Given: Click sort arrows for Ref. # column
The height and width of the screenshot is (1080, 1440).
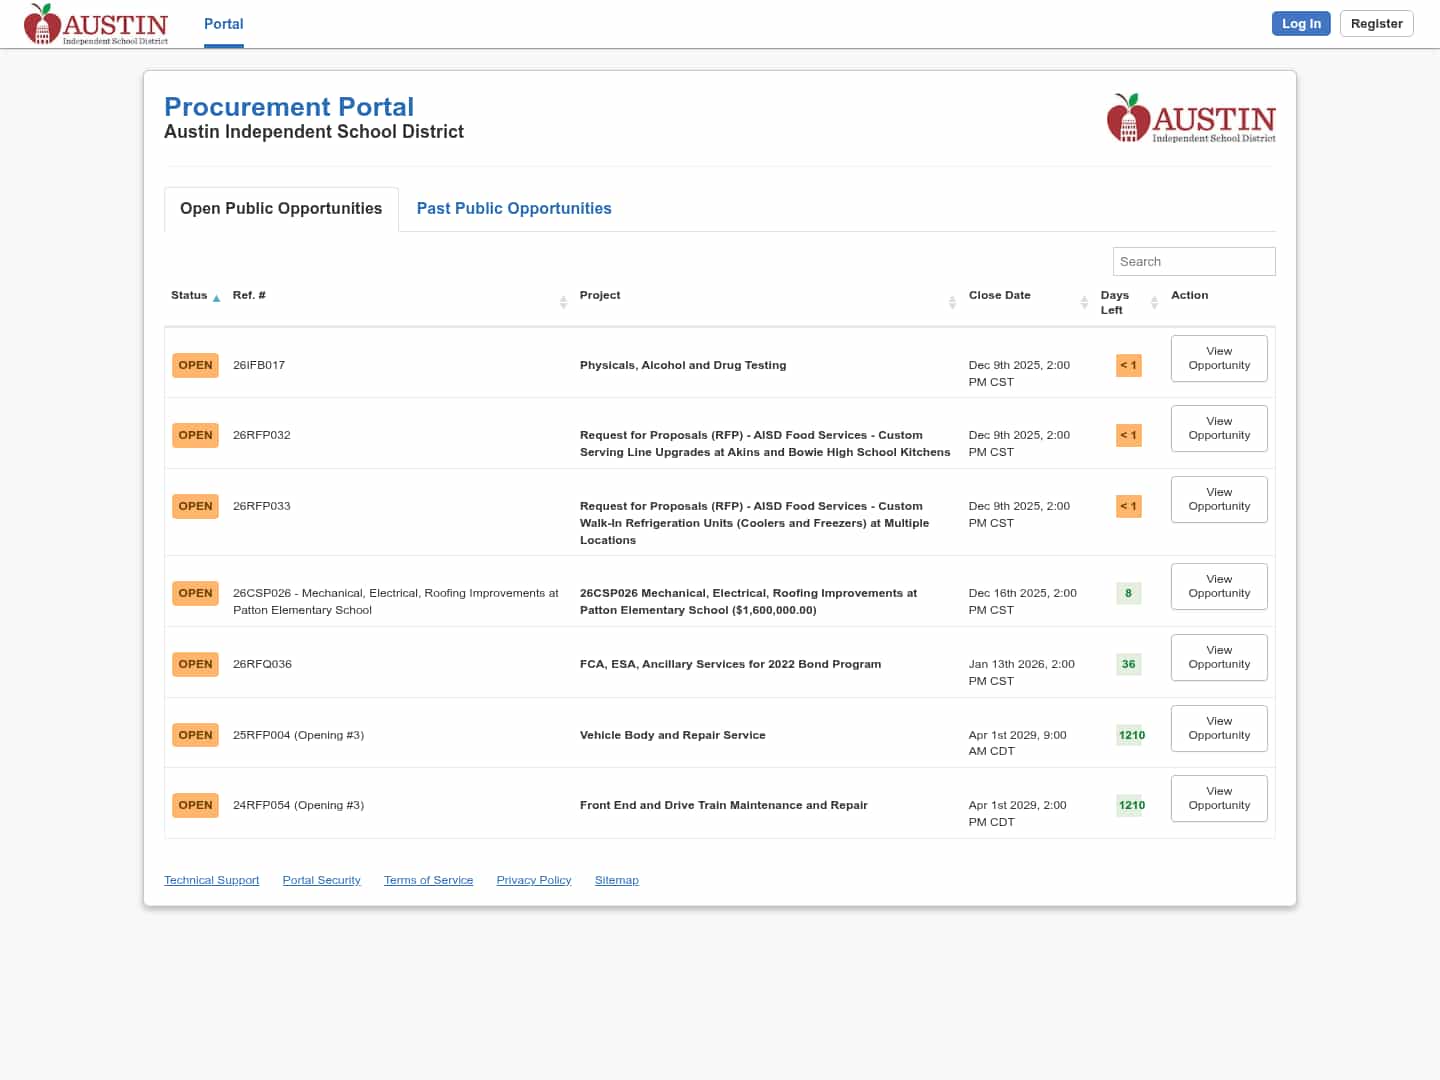Looking at the screenshot, I should coord(563,302).
